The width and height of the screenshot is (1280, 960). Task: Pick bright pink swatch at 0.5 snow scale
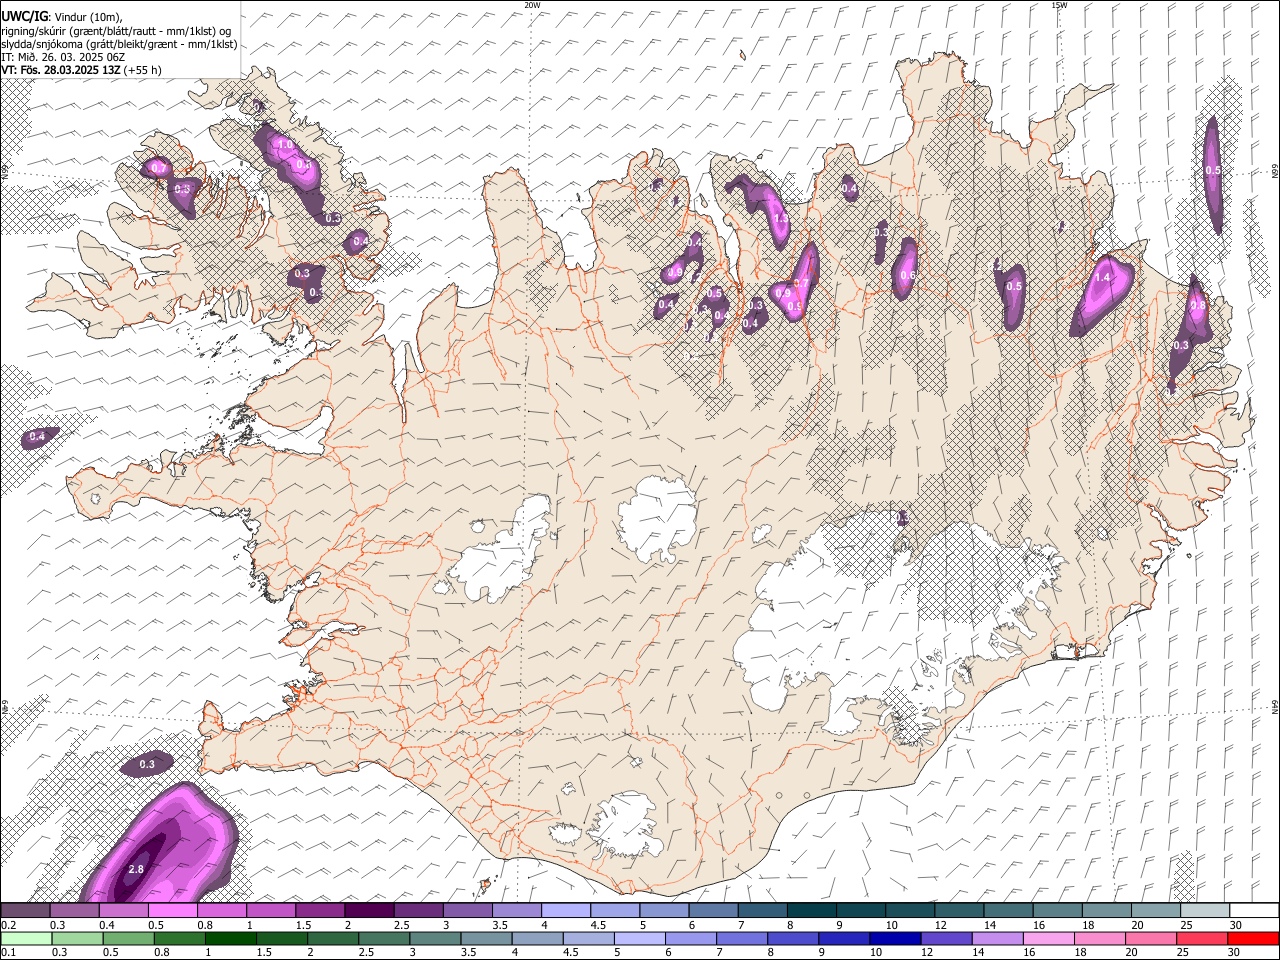(x=172, y=910)
